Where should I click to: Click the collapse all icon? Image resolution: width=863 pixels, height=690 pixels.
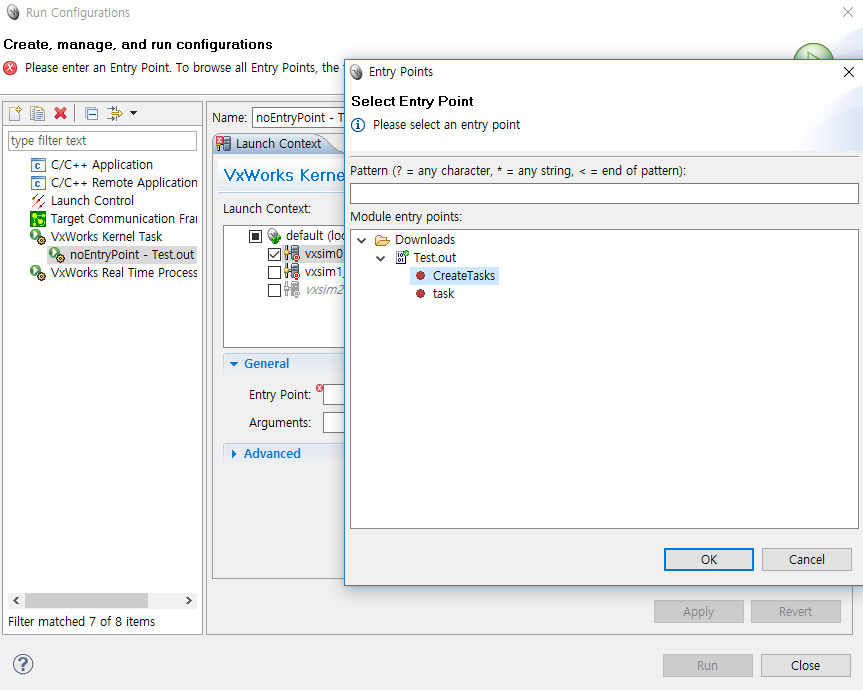(x=91, y=113)
